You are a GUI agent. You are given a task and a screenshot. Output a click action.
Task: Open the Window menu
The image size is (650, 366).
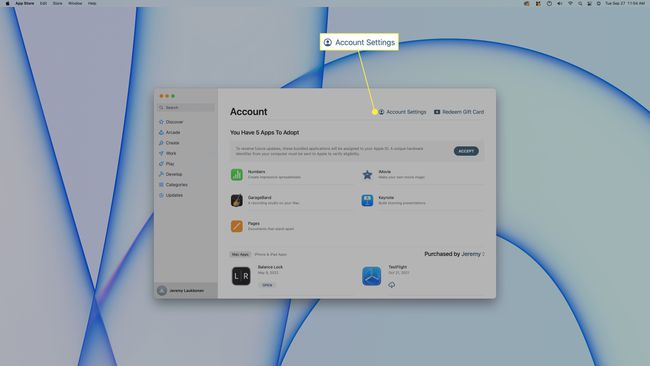click(x=75, y=3)
